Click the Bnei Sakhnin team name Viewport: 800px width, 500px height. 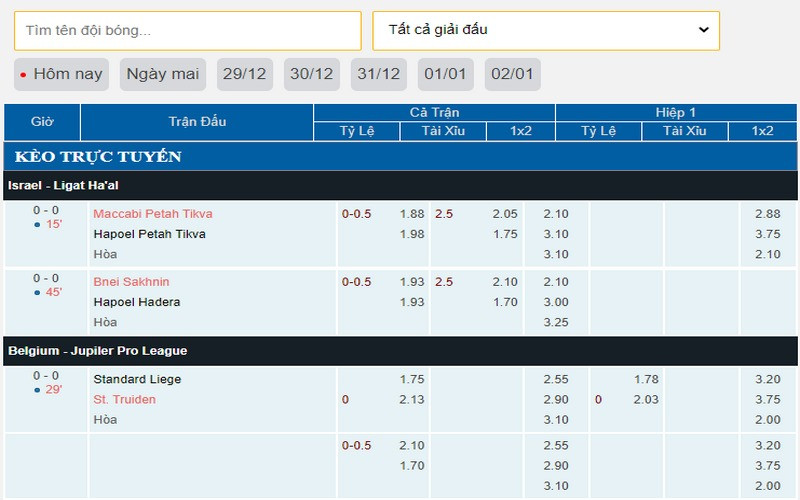click(x=132, y=282)
